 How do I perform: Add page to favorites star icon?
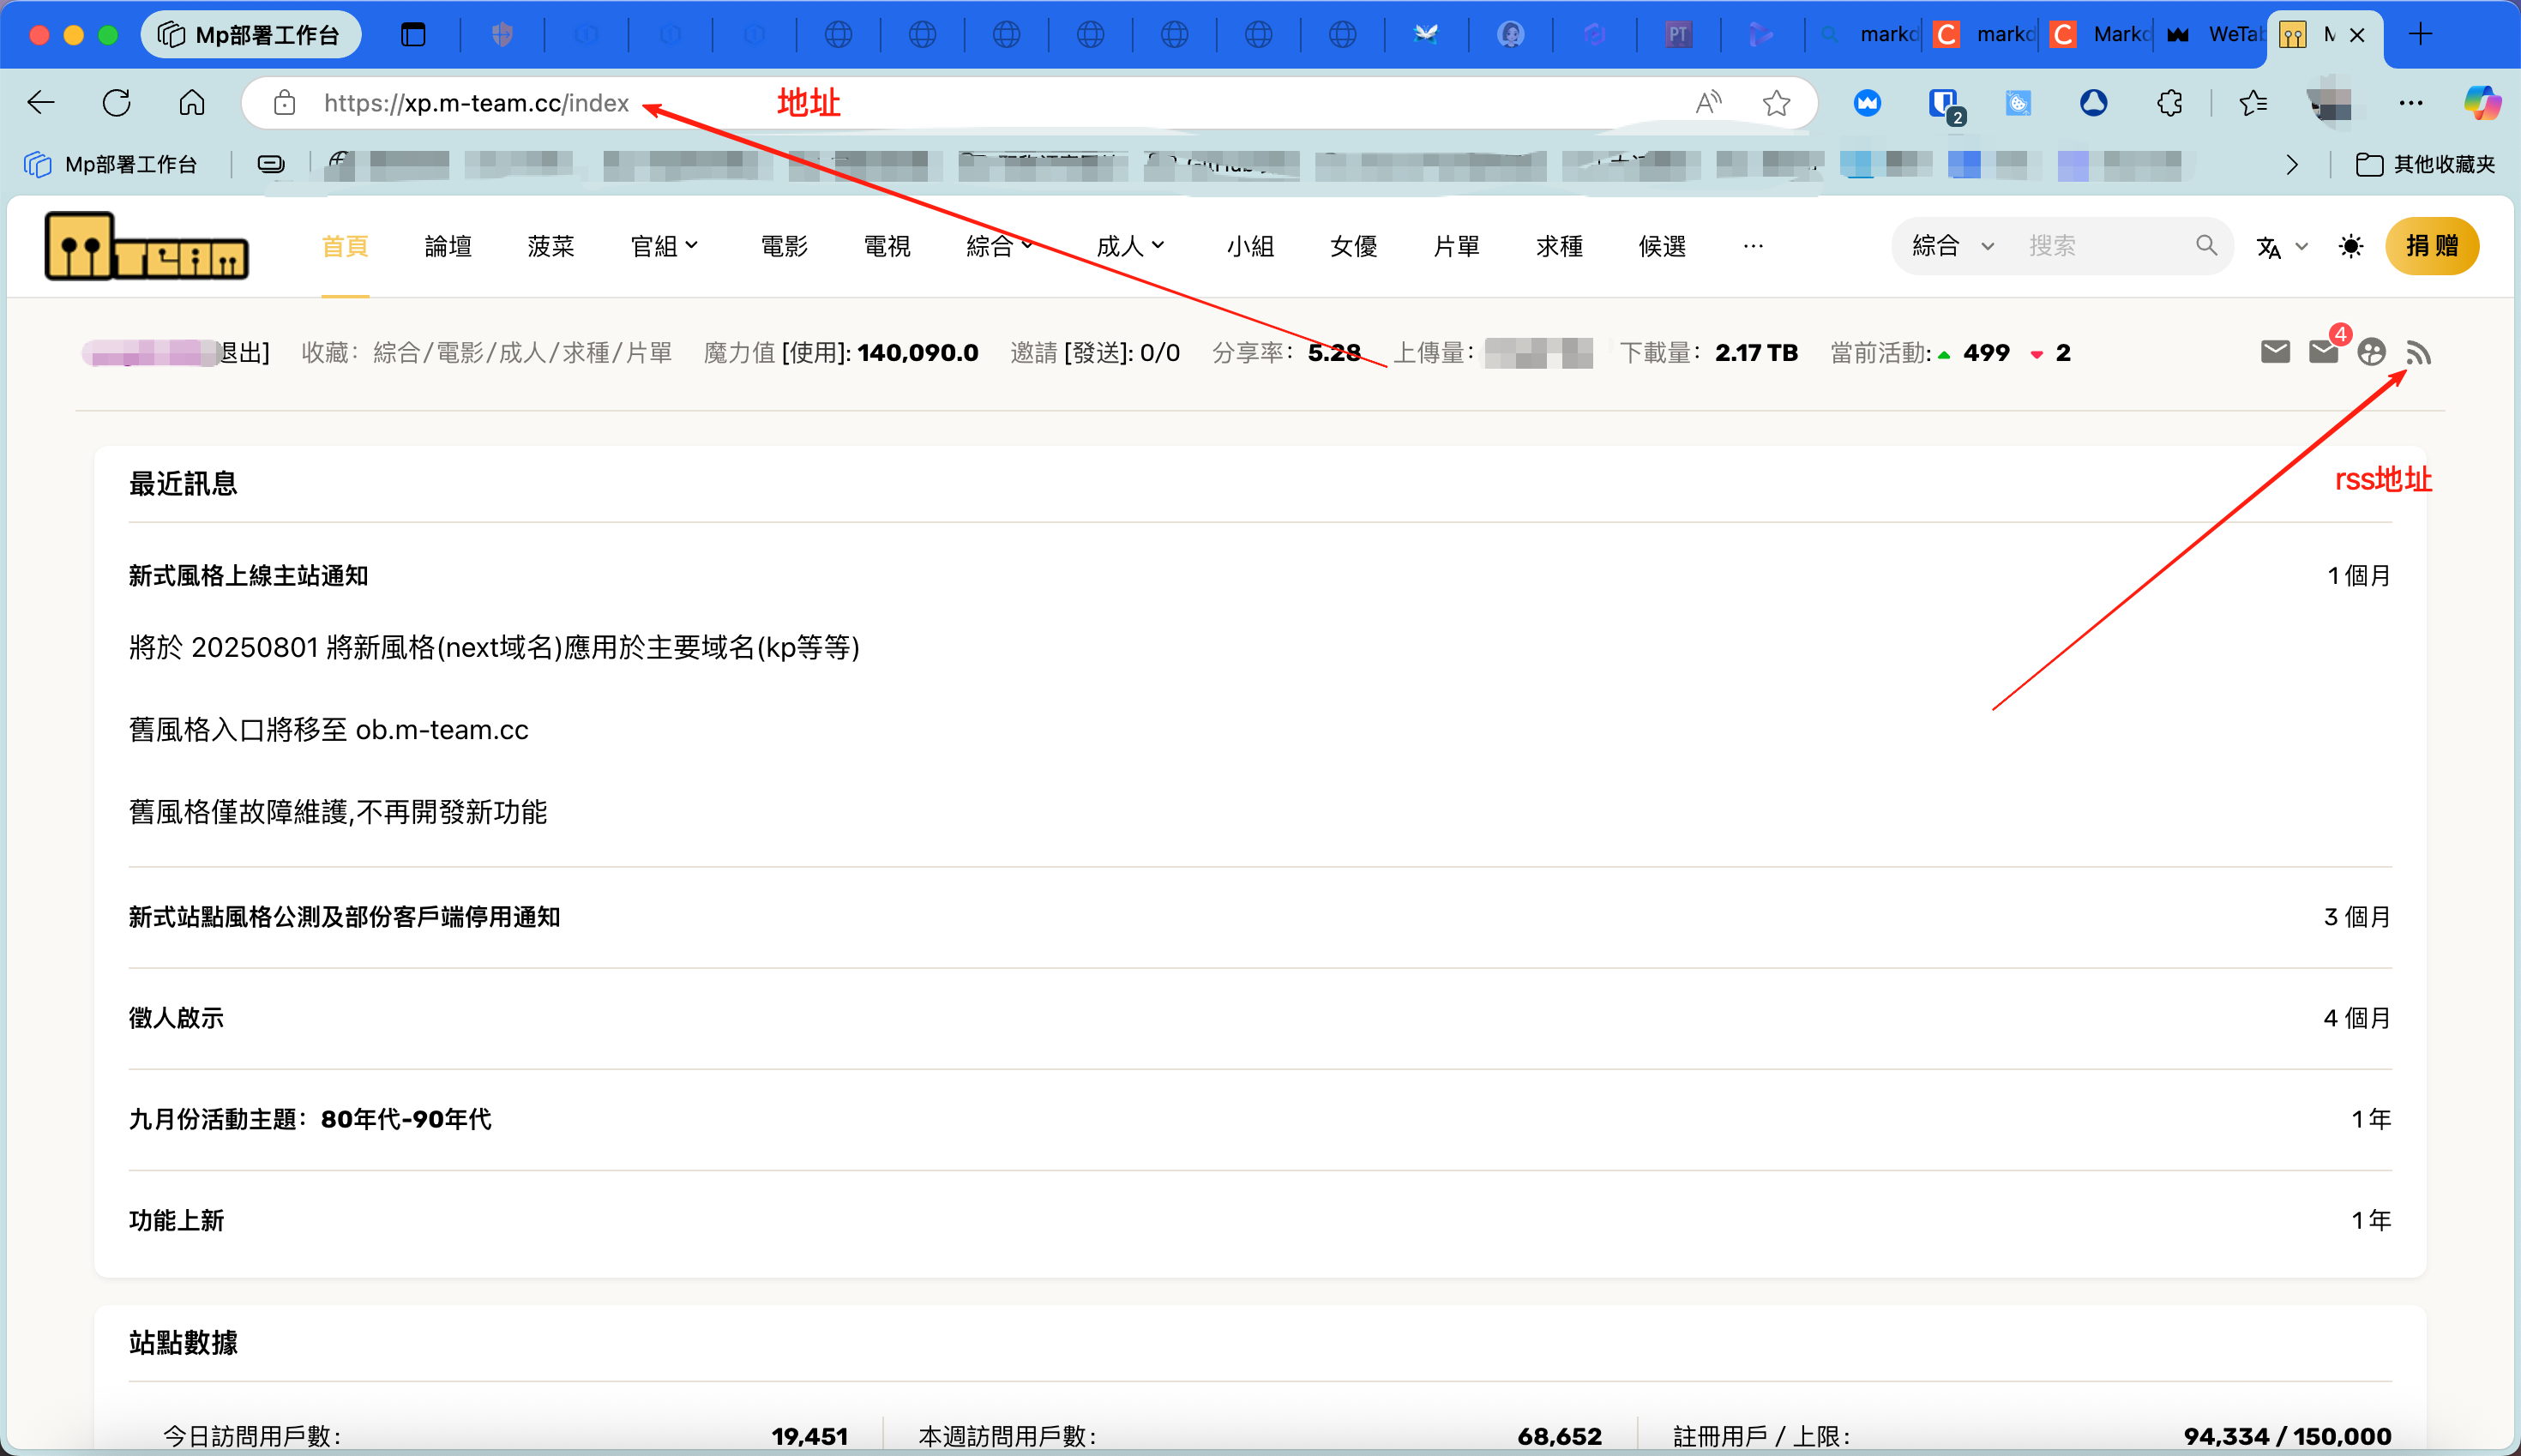click(1776, 103)
